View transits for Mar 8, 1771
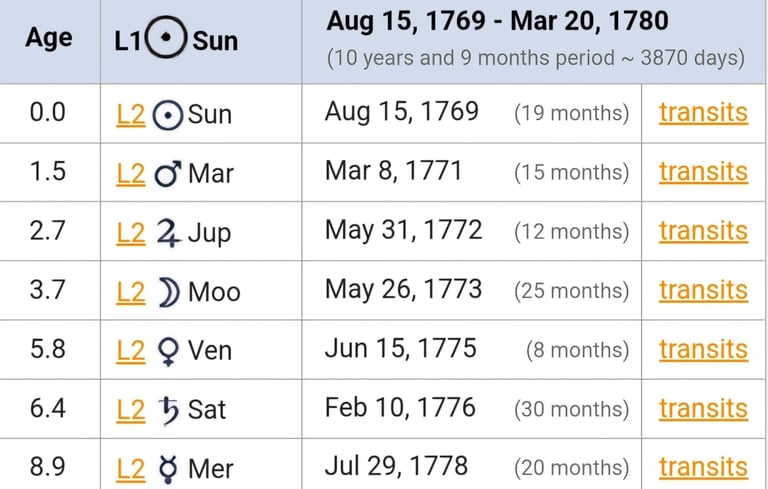768x489 pixels. point(703,172)
